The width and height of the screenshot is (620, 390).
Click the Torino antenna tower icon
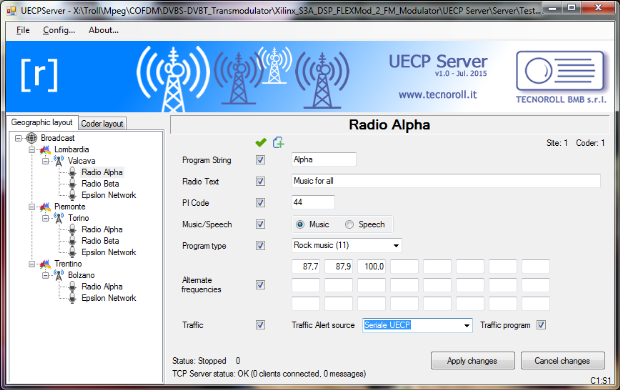[59, 218]
